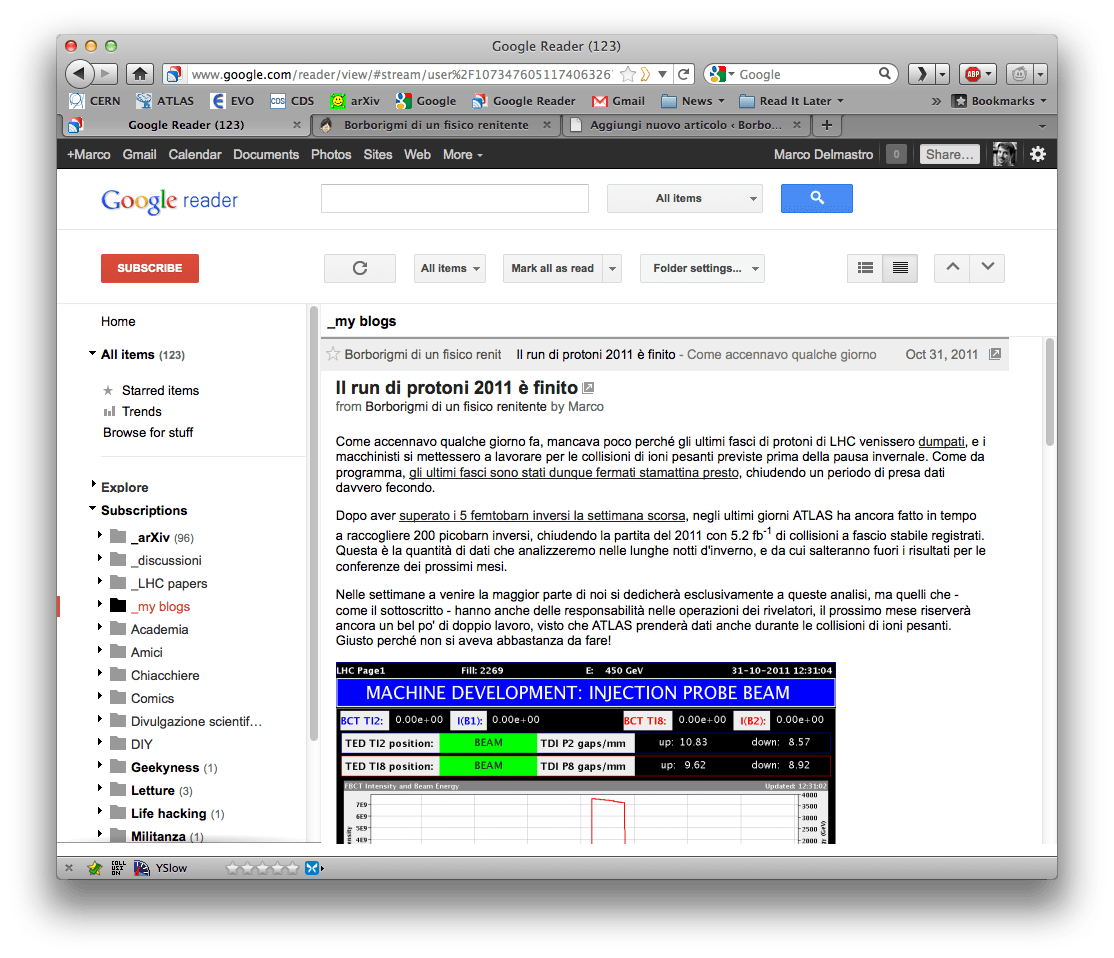
Task: Open the More menu in the Google bar
Action: click(463, 154)
